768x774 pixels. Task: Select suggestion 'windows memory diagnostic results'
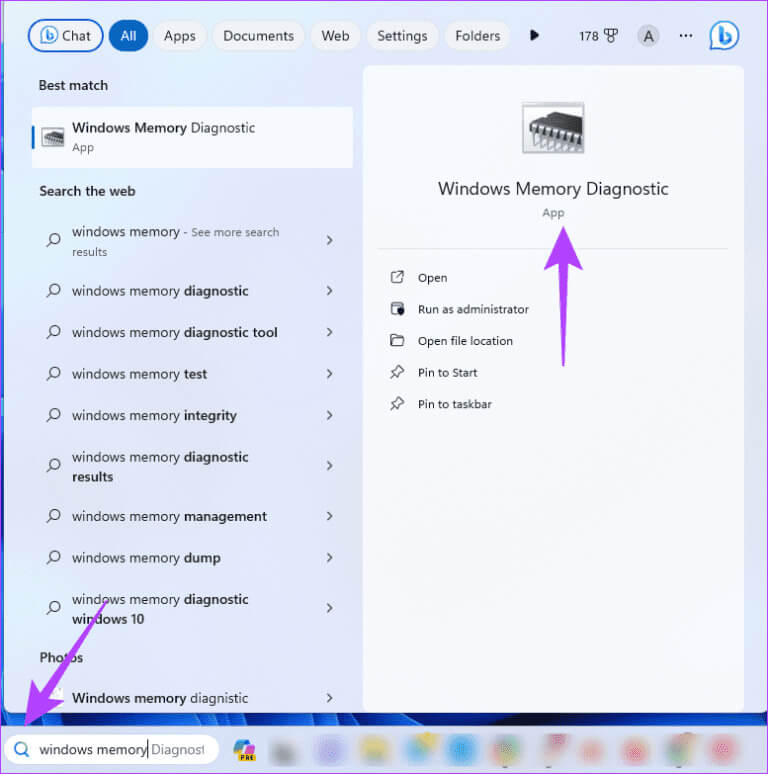pyautogui.click(x=190, y=466)
